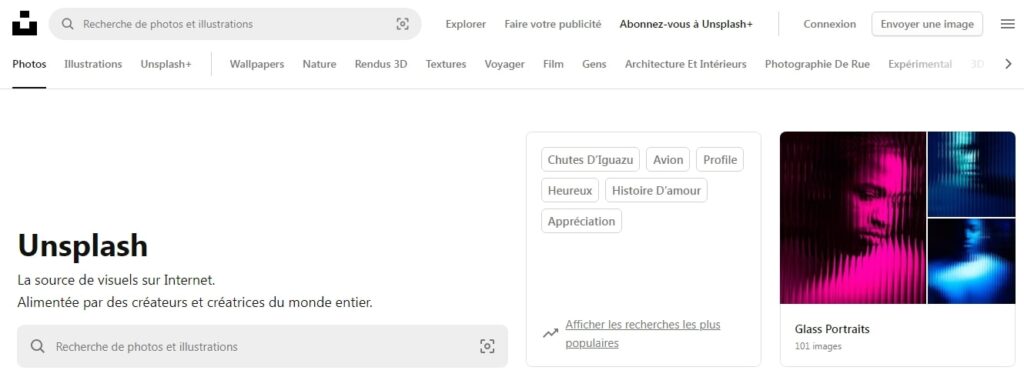Image resolution: width=1024 pixels, height=377 pixels.
Task: Select the Profile search tag
Action: click(x=720, y=159)
